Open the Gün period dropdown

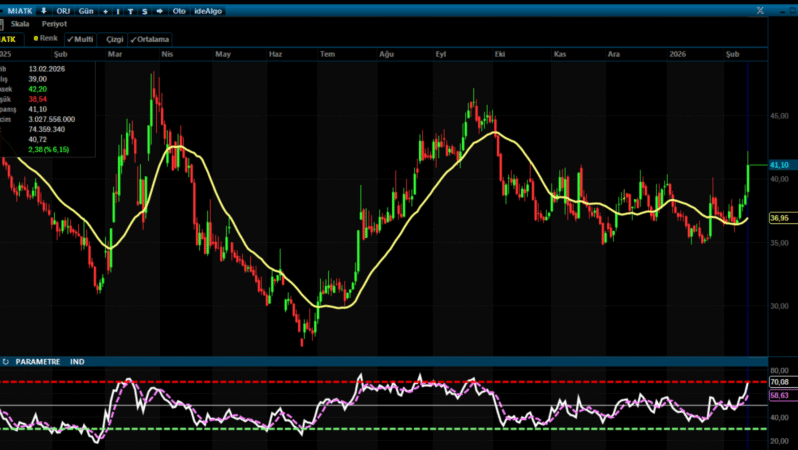click(86, 10)
